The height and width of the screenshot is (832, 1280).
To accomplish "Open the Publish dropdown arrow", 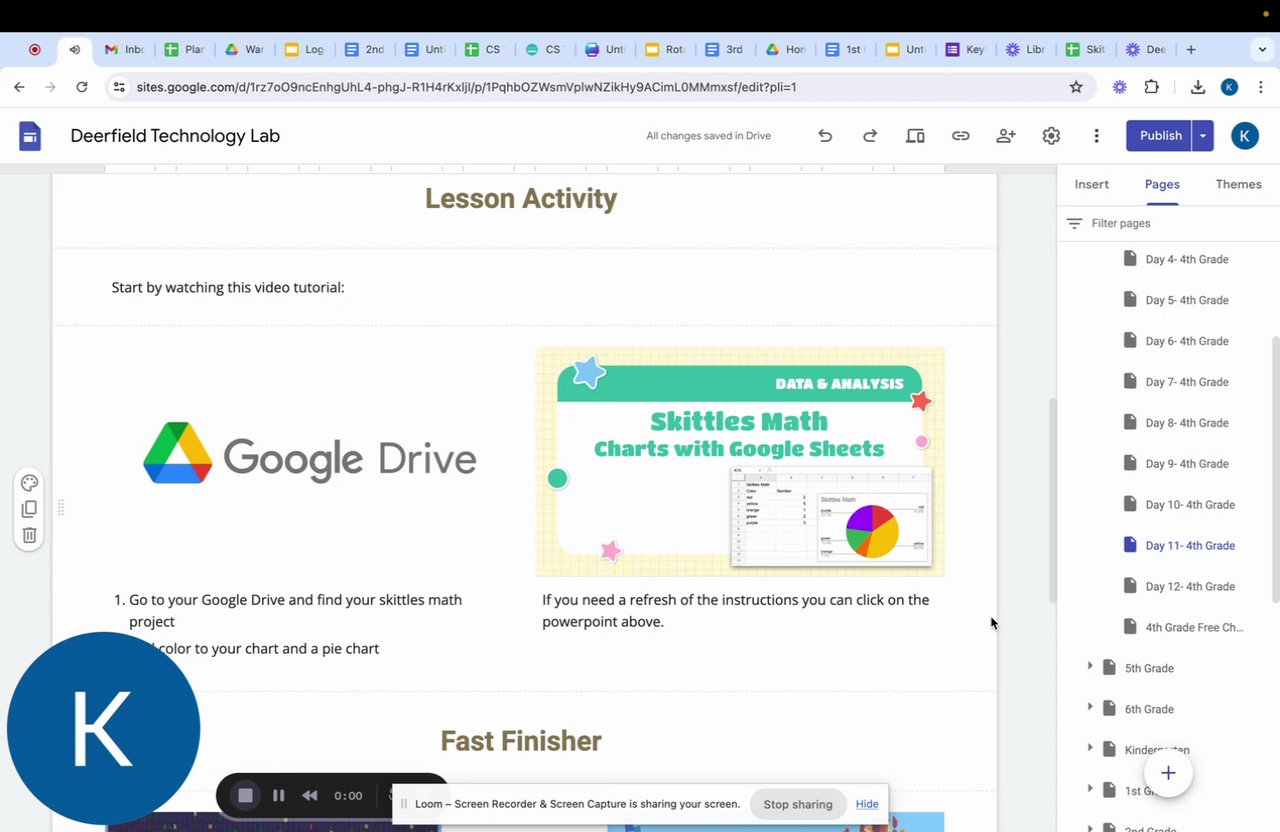I will click(x=1203, y=136).
